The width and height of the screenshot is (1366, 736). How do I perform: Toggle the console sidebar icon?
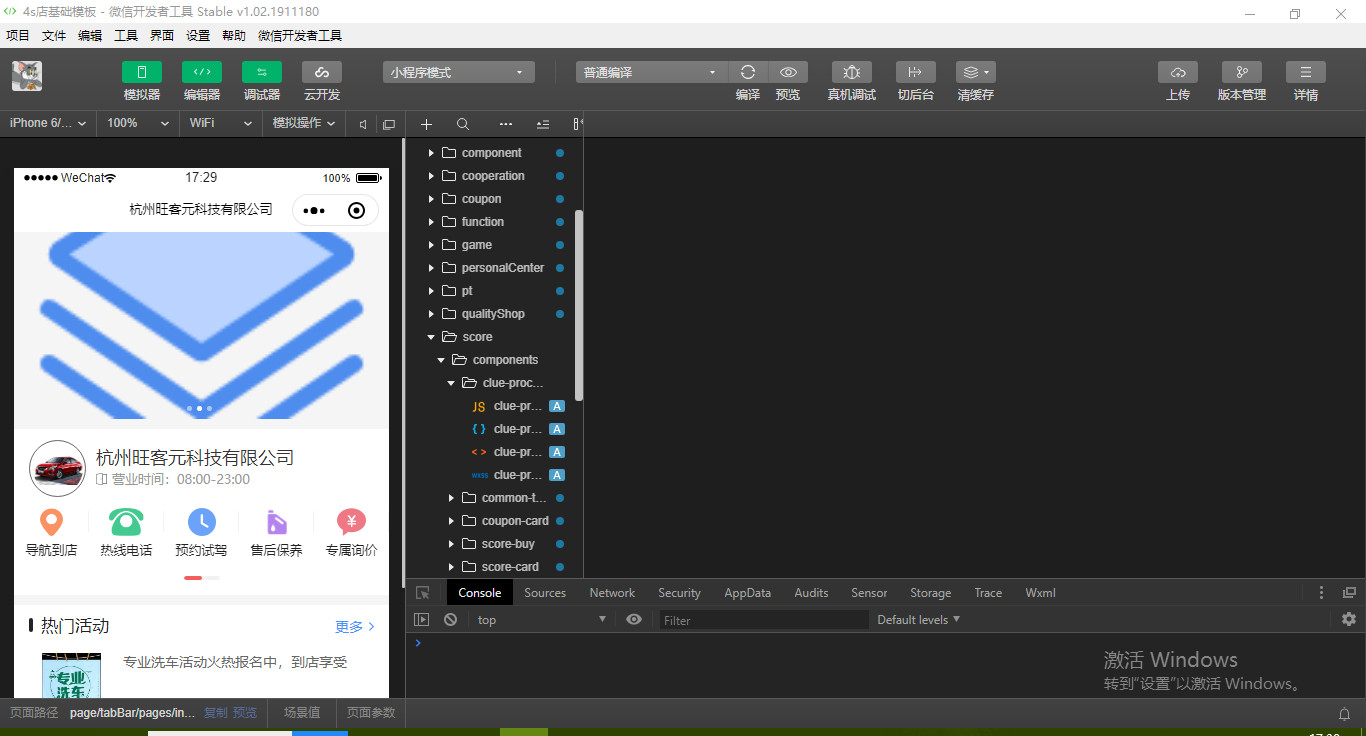coord(422,620)
